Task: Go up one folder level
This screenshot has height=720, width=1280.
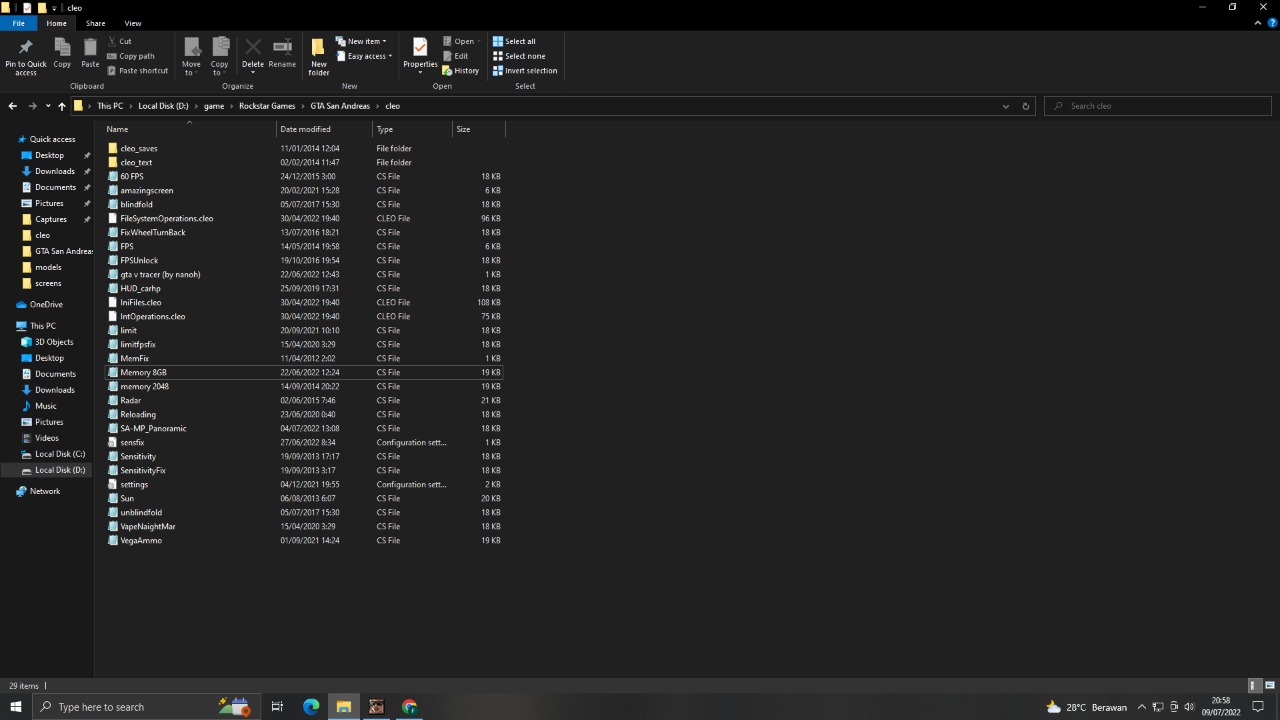Action: point(61,106)
